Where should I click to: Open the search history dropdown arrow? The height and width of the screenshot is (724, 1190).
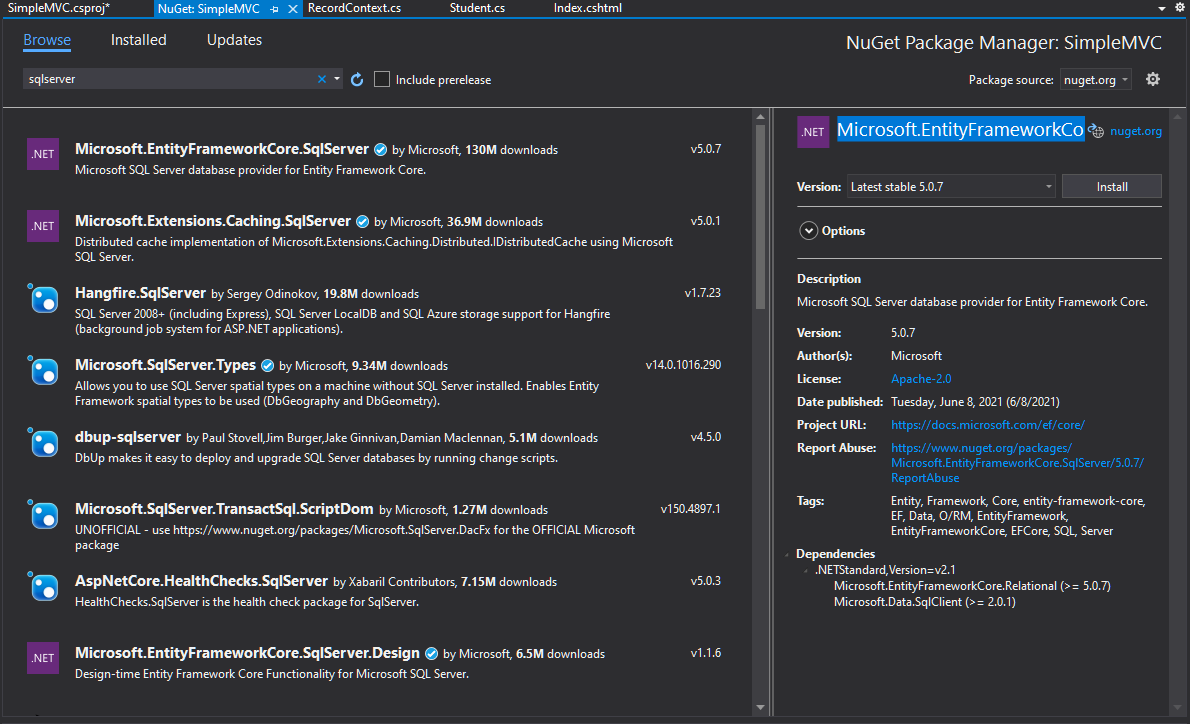tap(337, 79)
